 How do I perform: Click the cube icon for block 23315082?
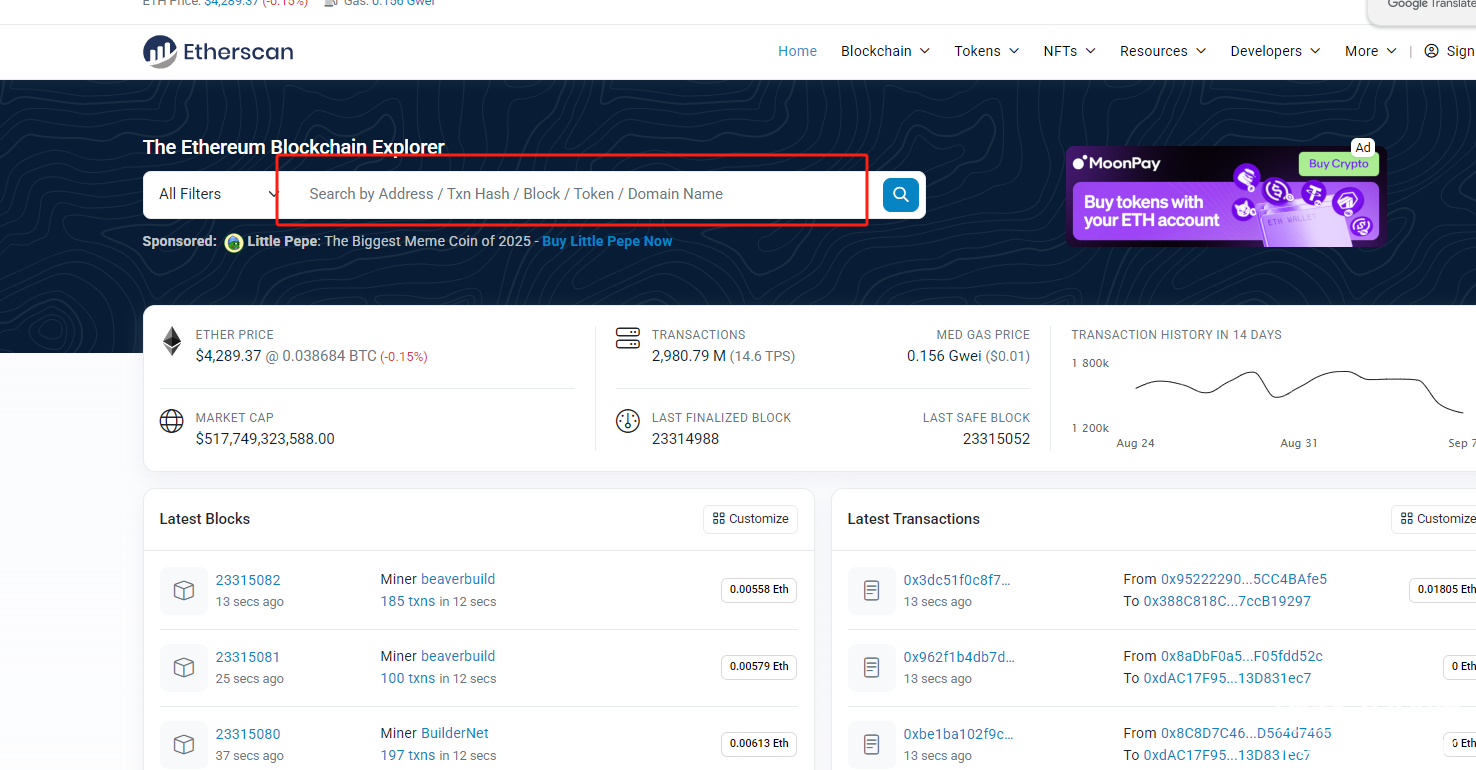[184, 591]
